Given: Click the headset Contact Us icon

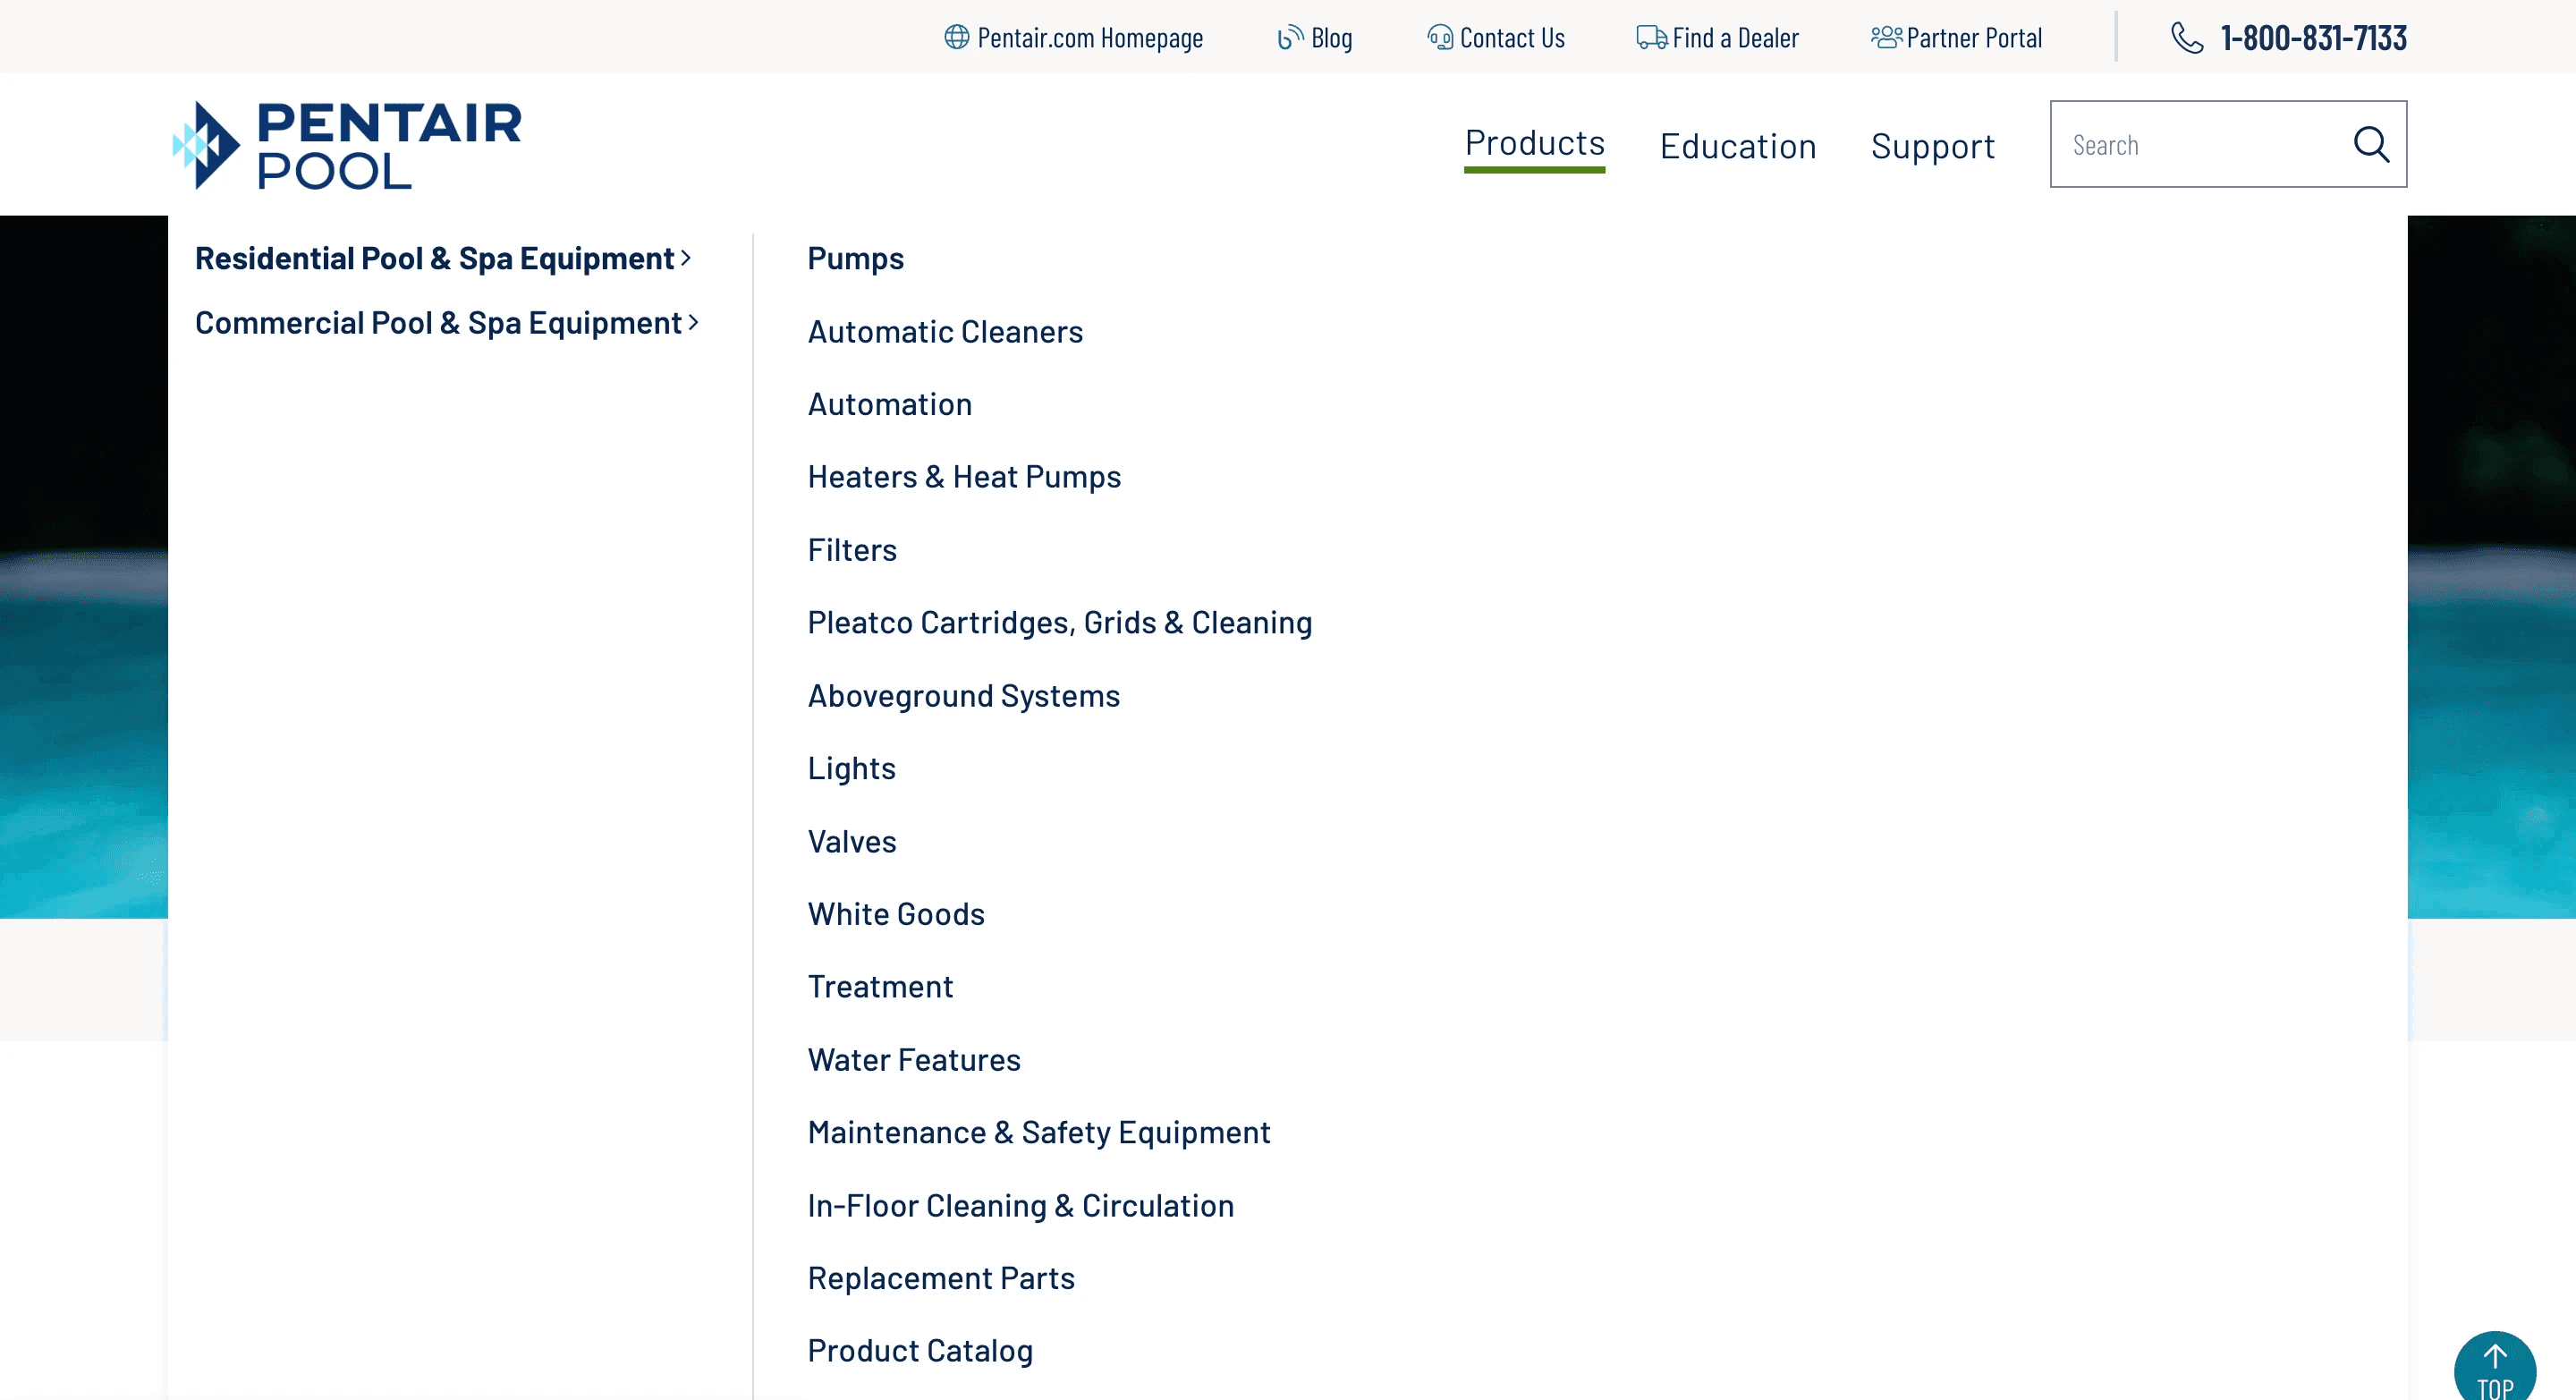Looking at the screenshot, I should click(x=1439, y=37).
